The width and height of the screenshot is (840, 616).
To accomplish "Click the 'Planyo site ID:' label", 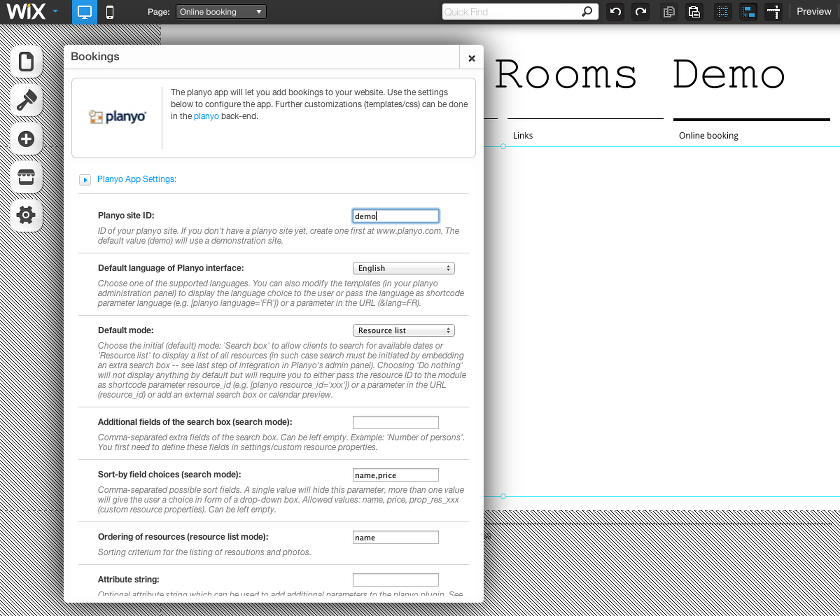I will 126,215.
